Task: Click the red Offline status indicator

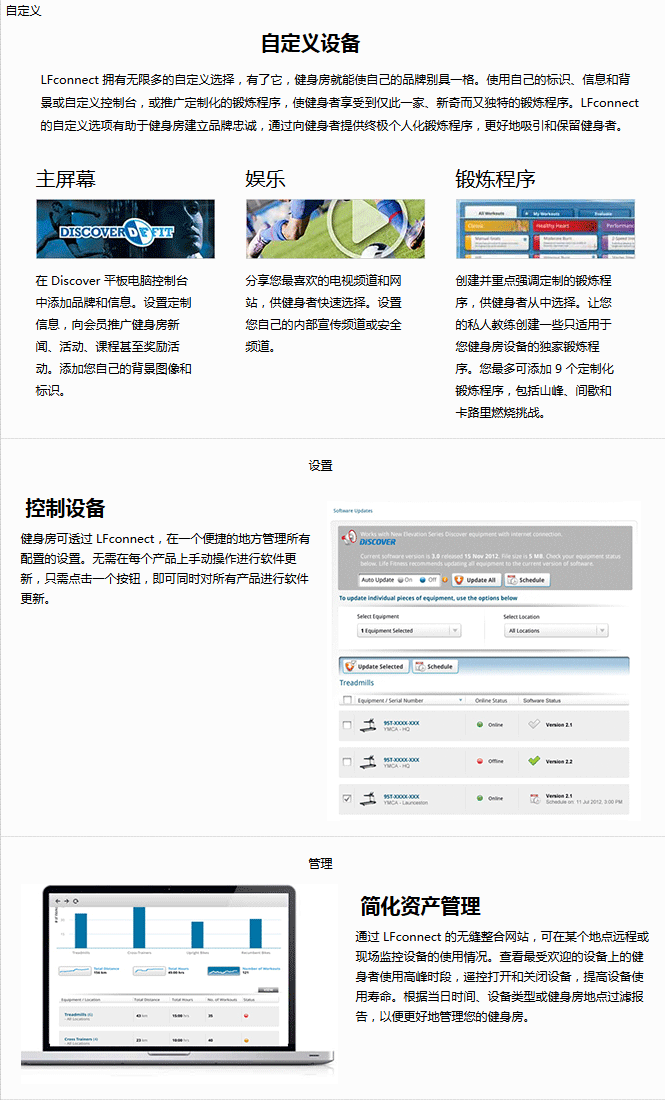Action: click(x=480, y=761)
